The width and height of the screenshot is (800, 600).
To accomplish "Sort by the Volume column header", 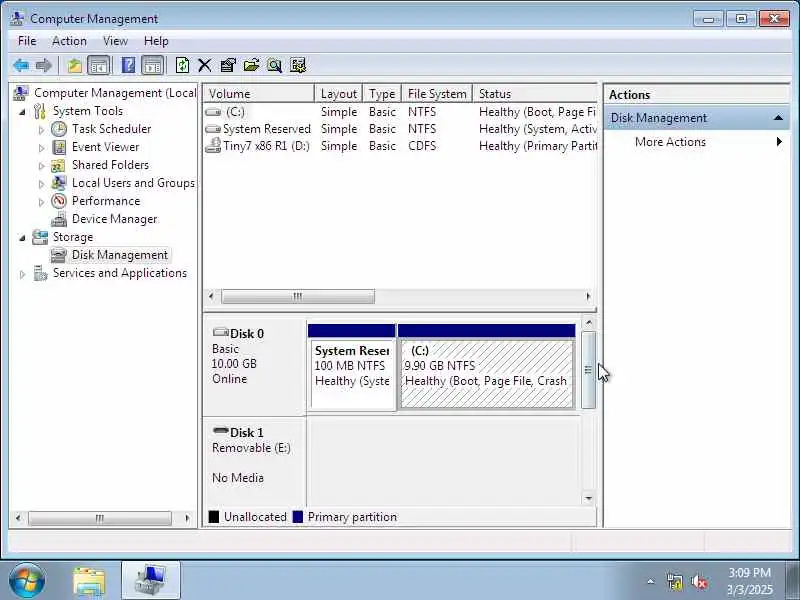I will pyautogui.click(x=259, y=94).
